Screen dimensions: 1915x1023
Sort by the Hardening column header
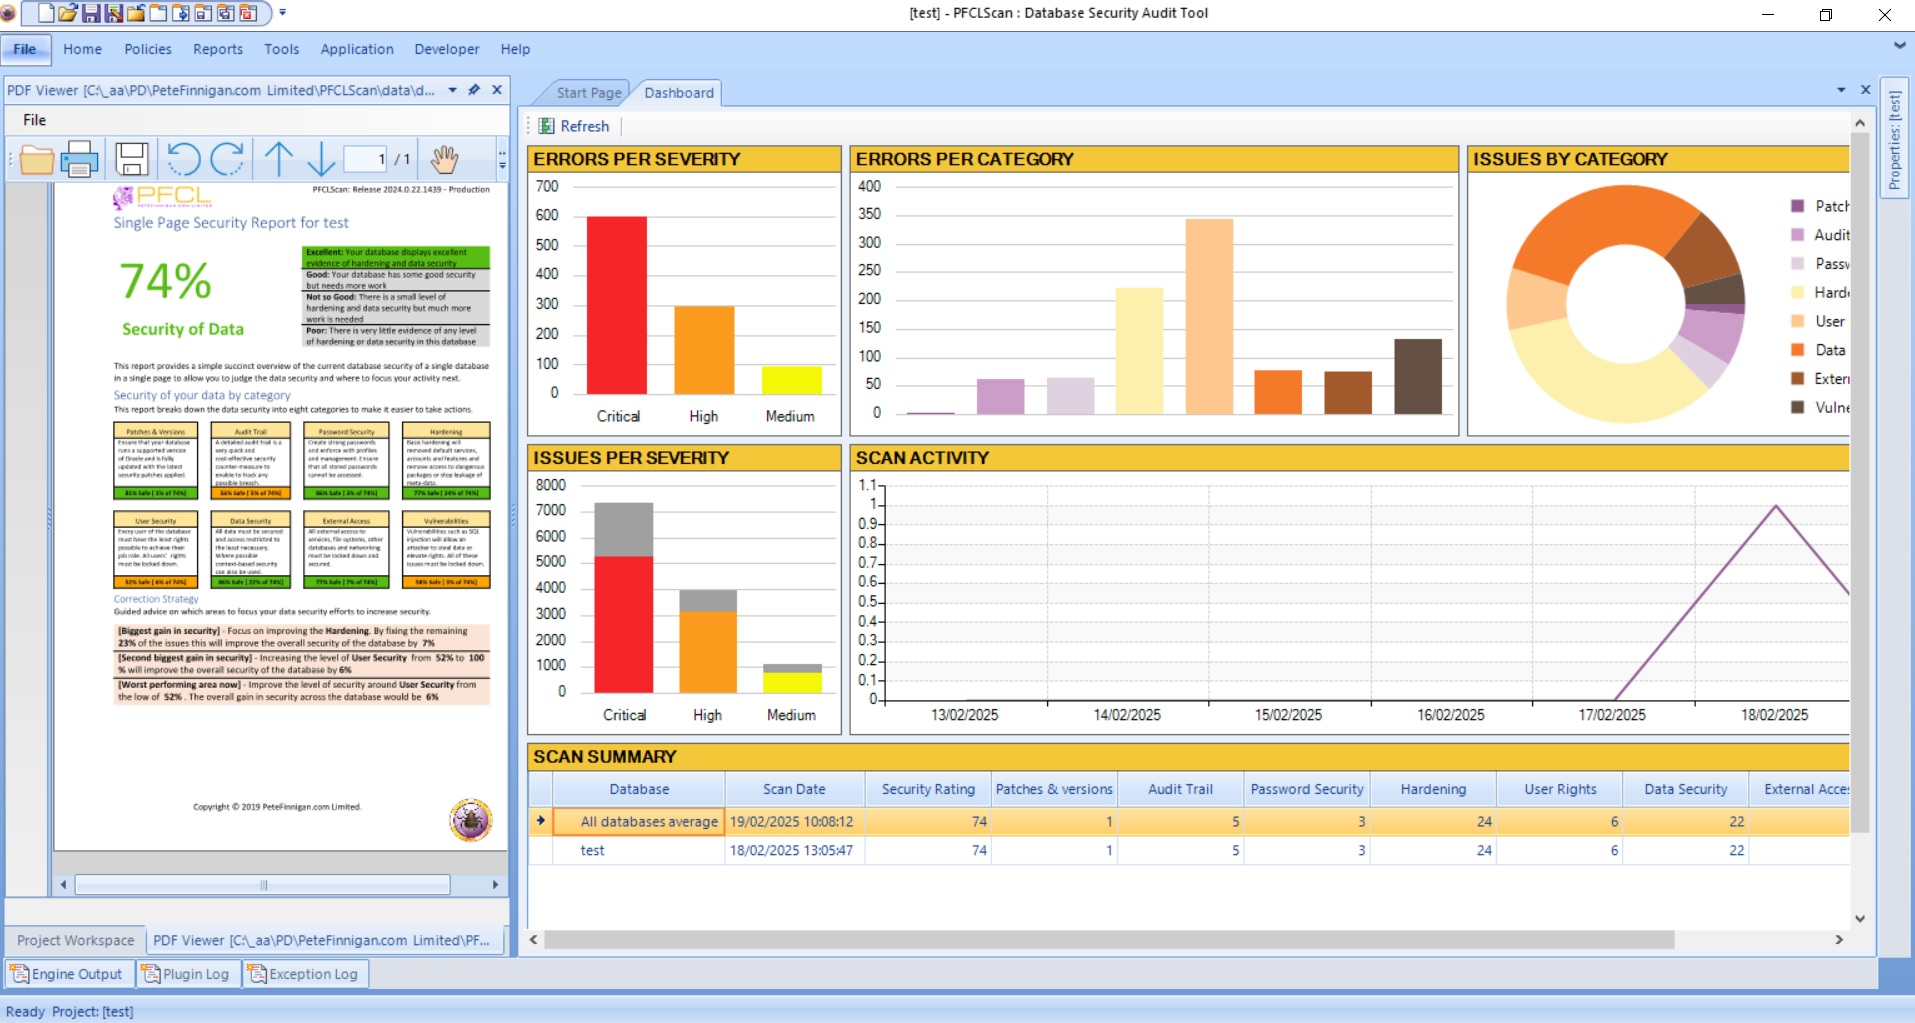pos(1433,789)
